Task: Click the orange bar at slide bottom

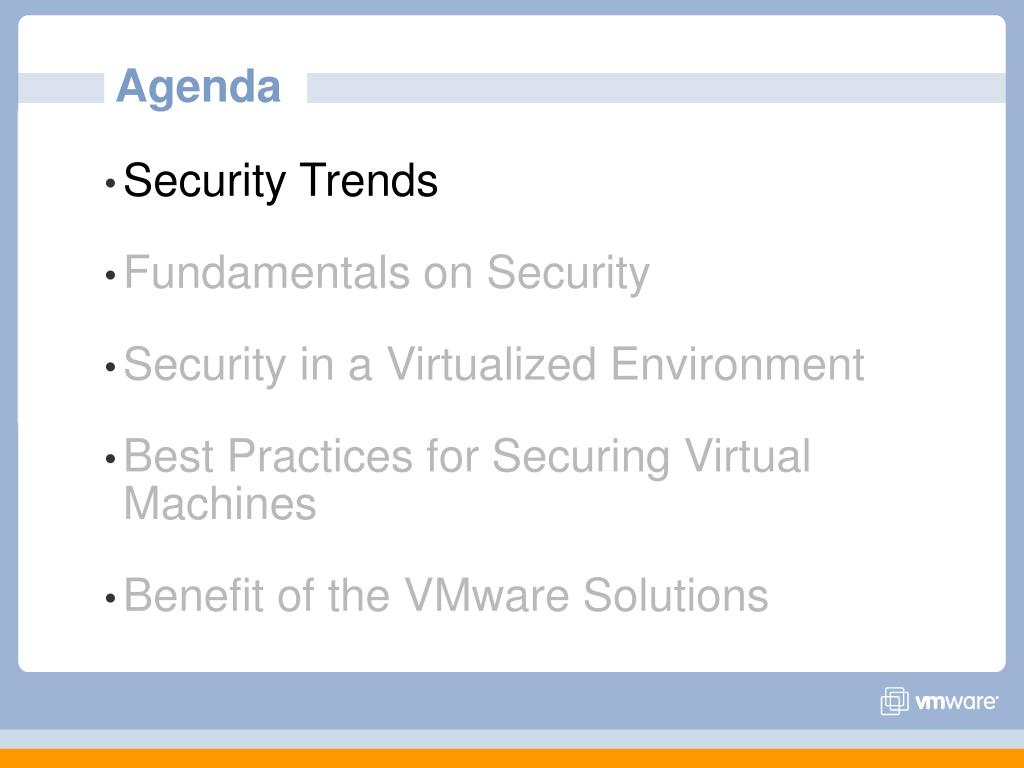Action: pos(512,758)
